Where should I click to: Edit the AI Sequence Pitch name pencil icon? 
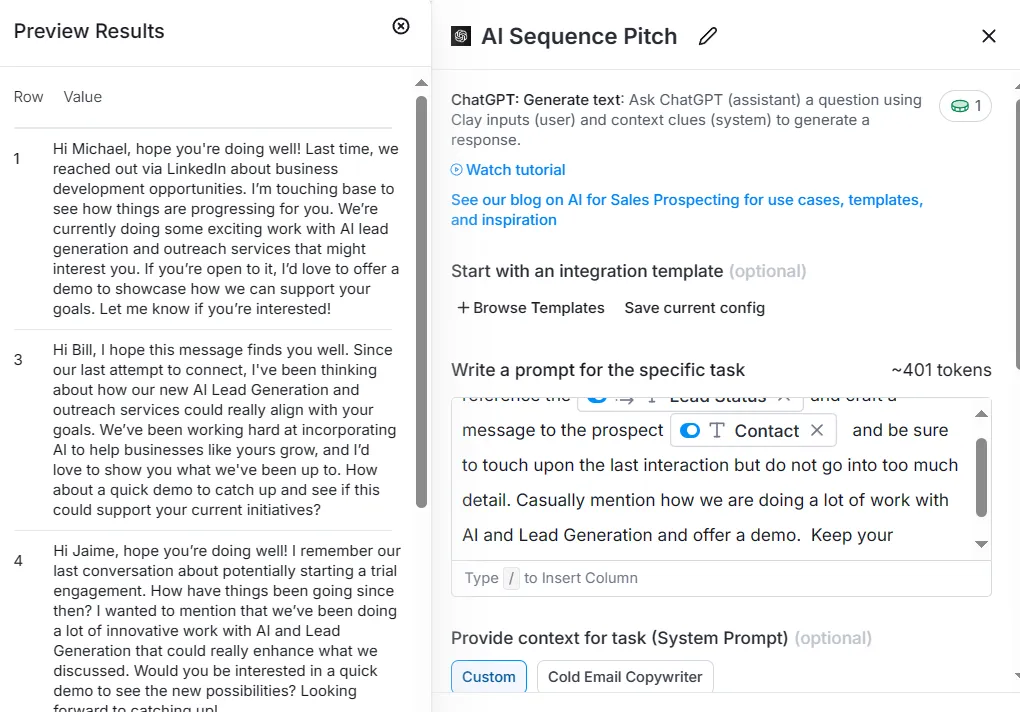pos(708,36)
